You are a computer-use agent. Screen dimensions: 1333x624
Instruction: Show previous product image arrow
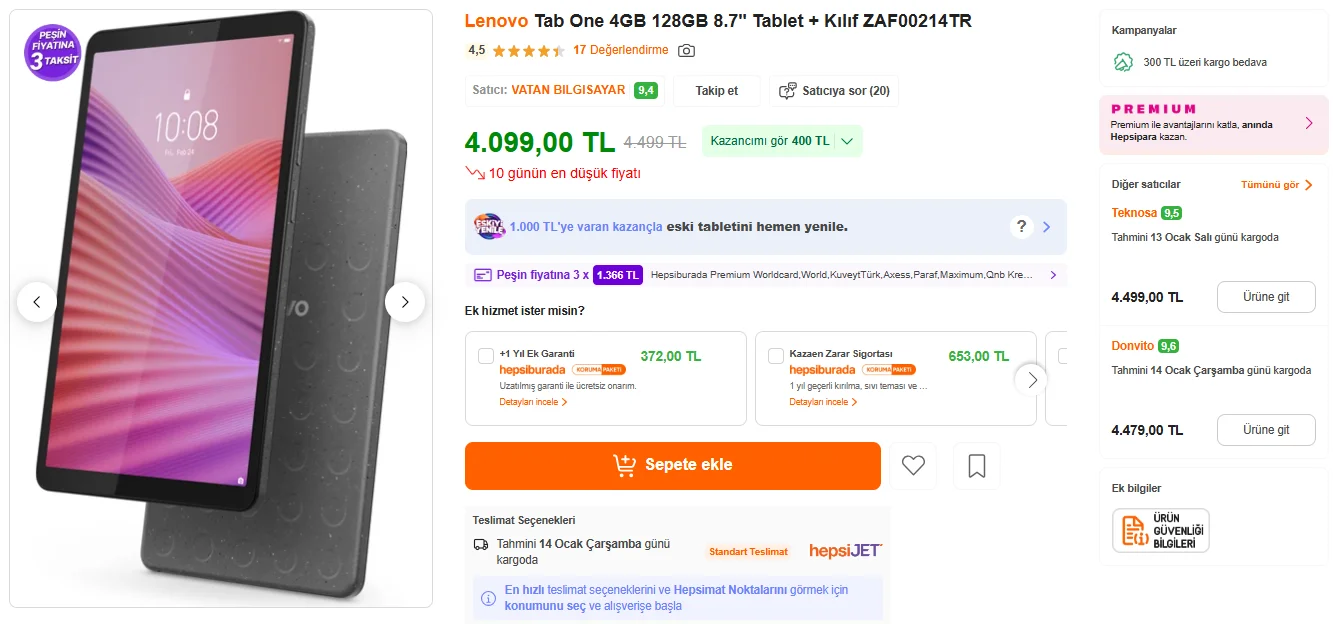pos(37,302)
